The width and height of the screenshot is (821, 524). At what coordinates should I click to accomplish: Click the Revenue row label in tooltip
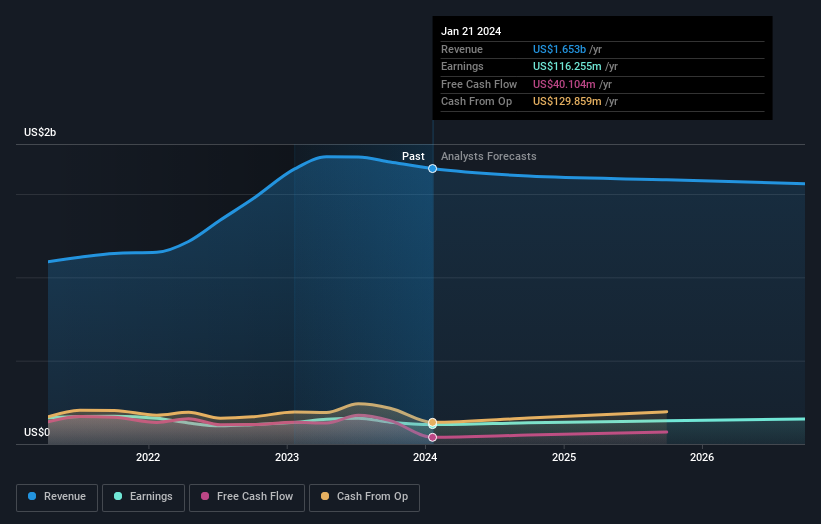pos(462,49)
